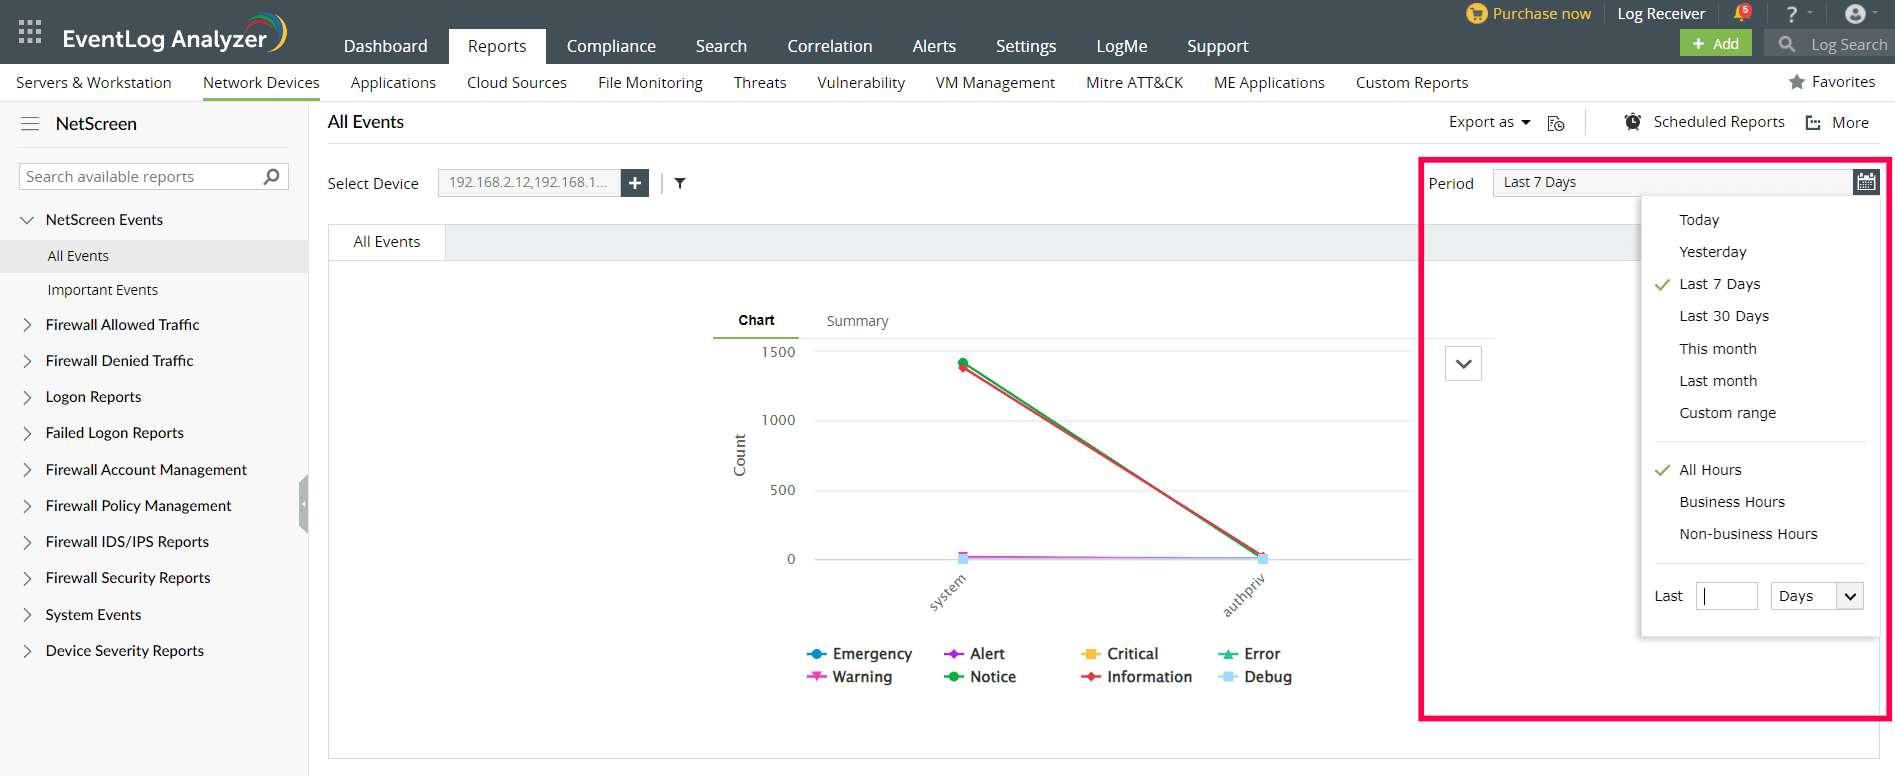Expand the System Events group
The image size is (1895, 776).
coord(27,615)
